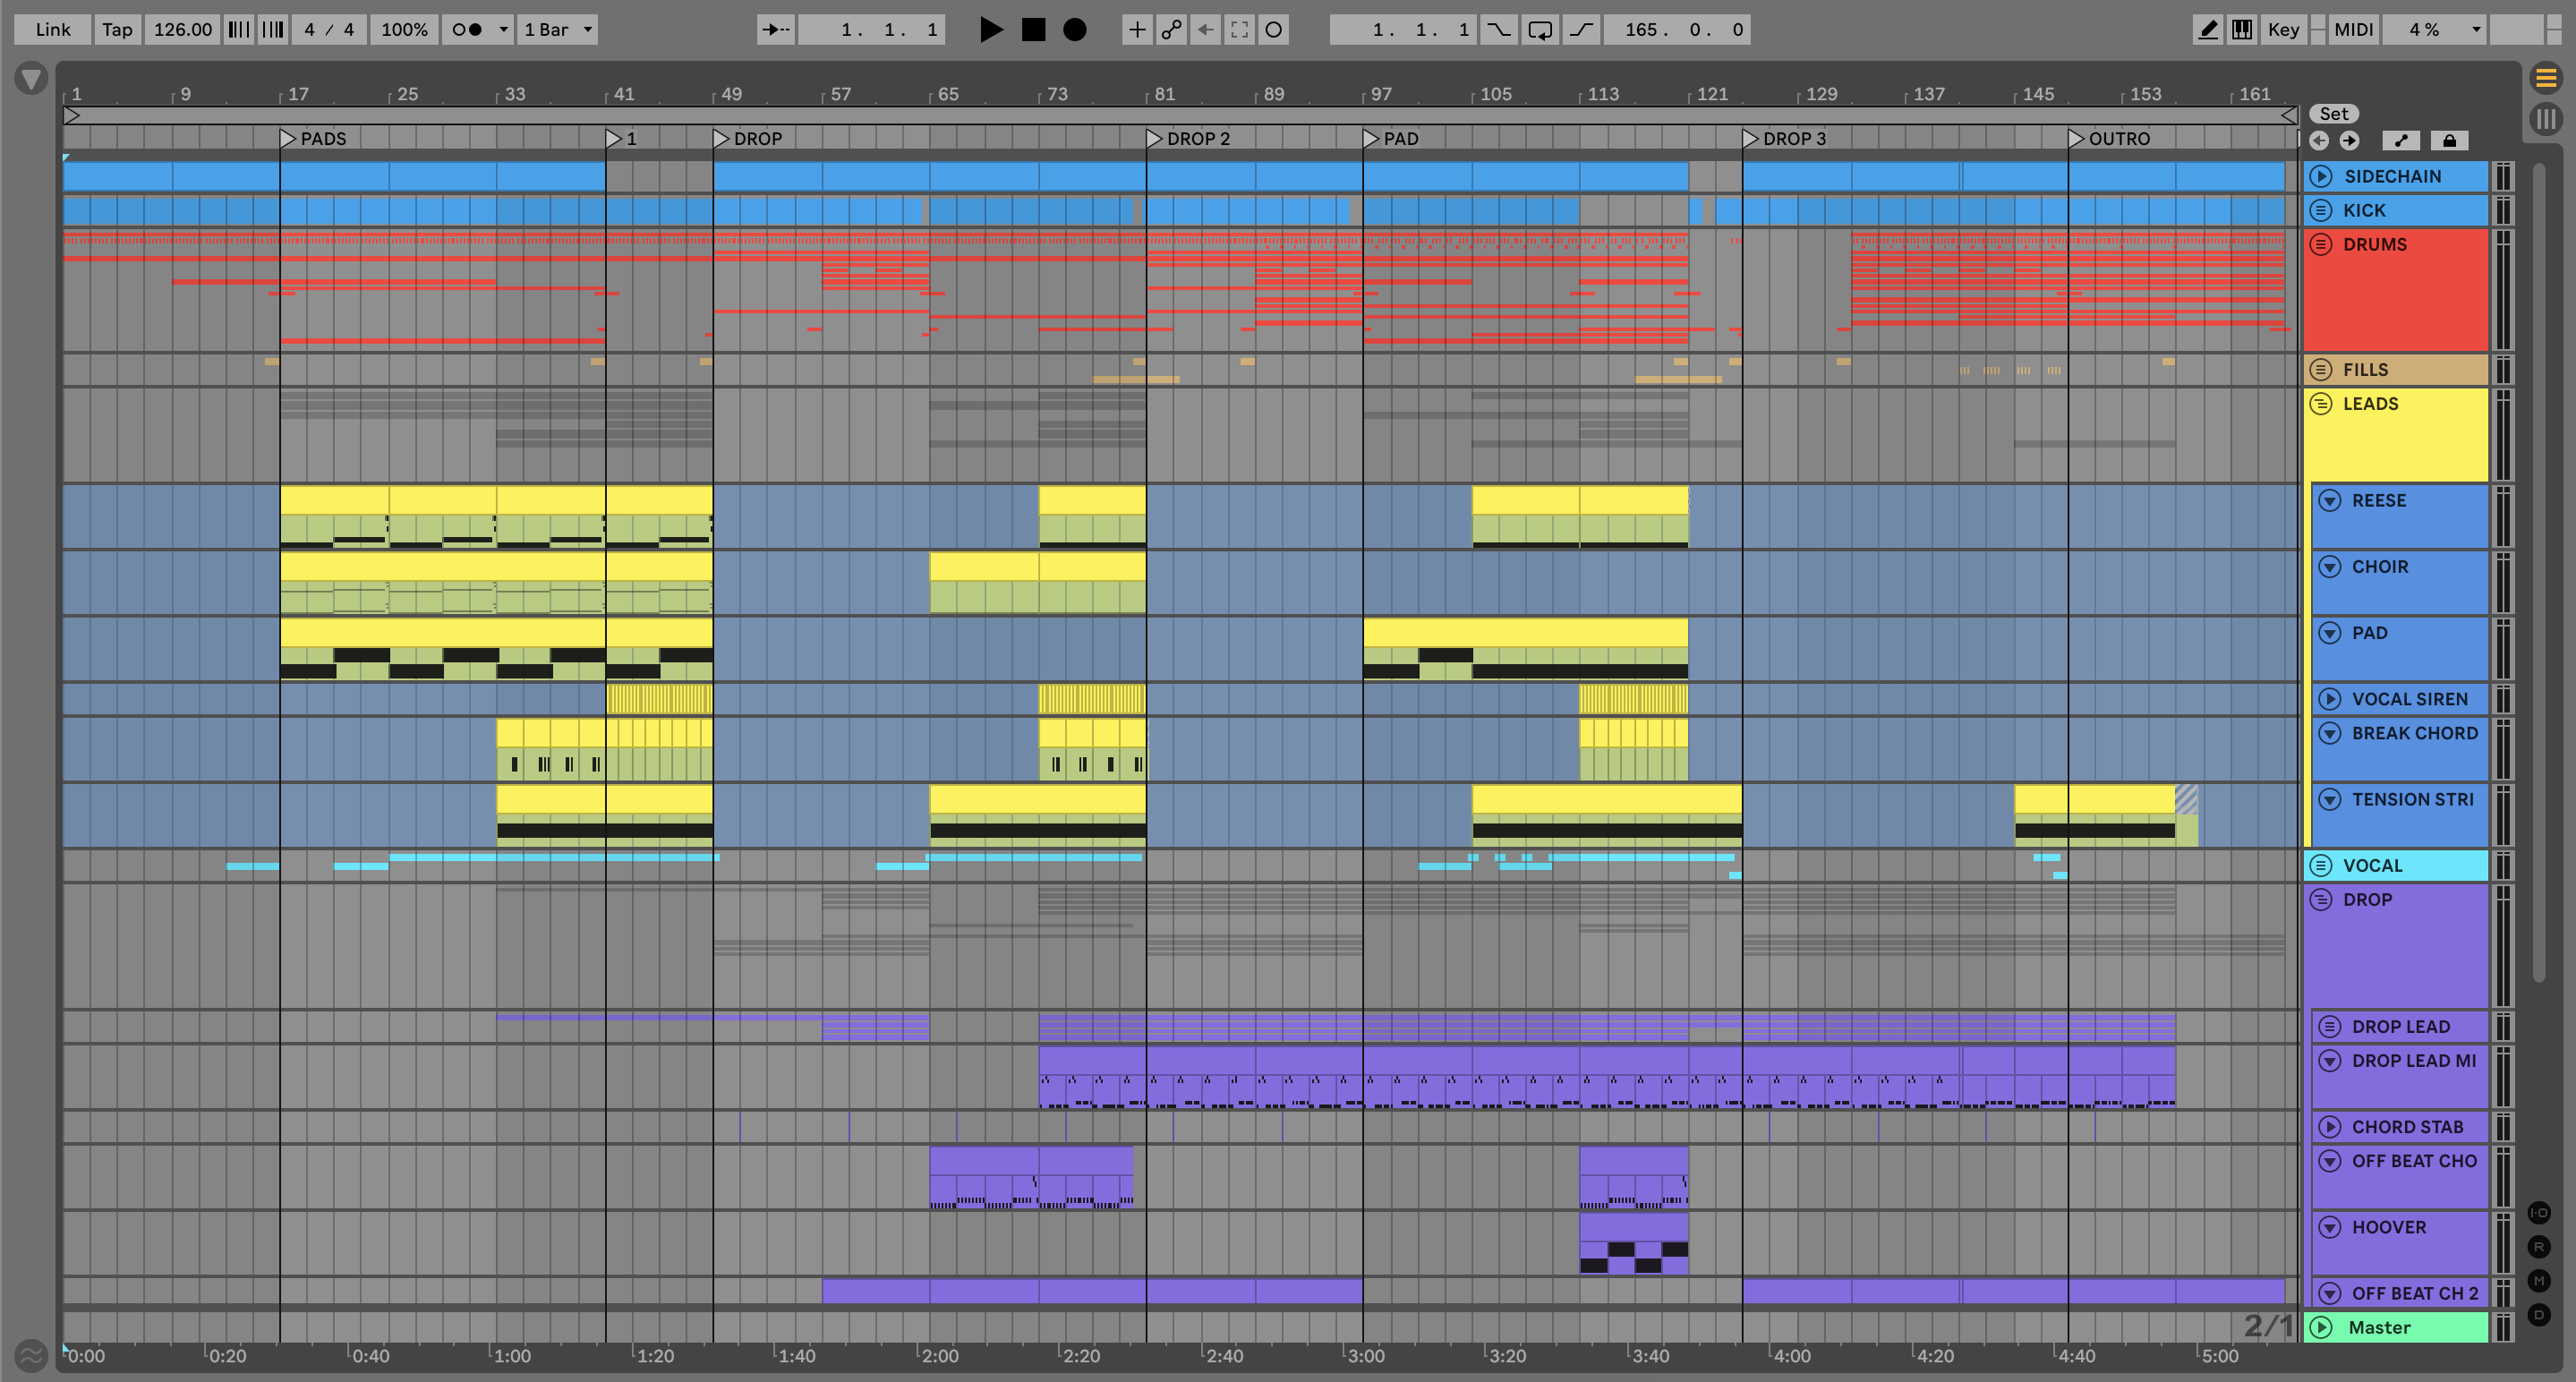This screenshot has height=1382, width=2576.
Task: Click the Tap tempo button
Action: coord(117,30)
